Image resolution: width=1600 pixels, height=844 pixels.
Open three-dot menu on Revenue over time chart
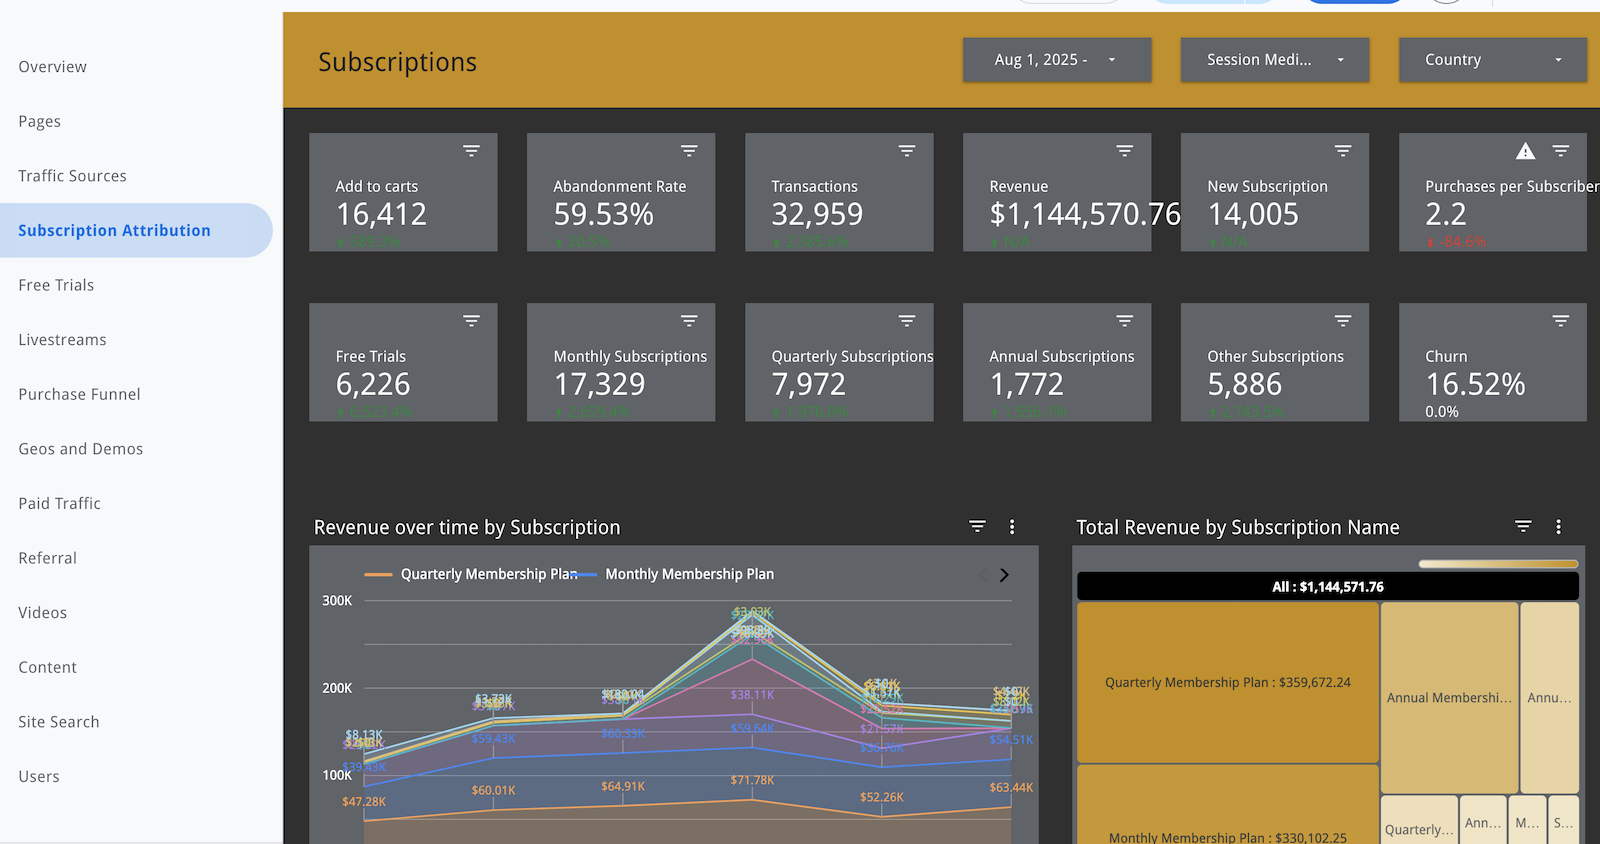pyautogui.click(x=1012, y=527)
